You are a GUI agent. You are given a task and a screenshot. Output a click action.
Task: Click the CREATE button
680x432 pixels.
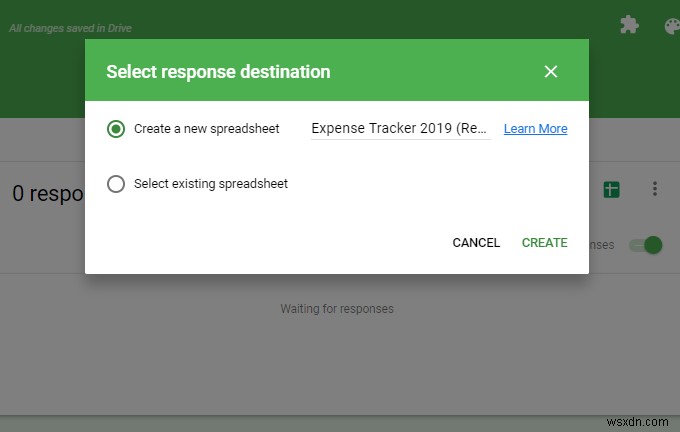544,242
